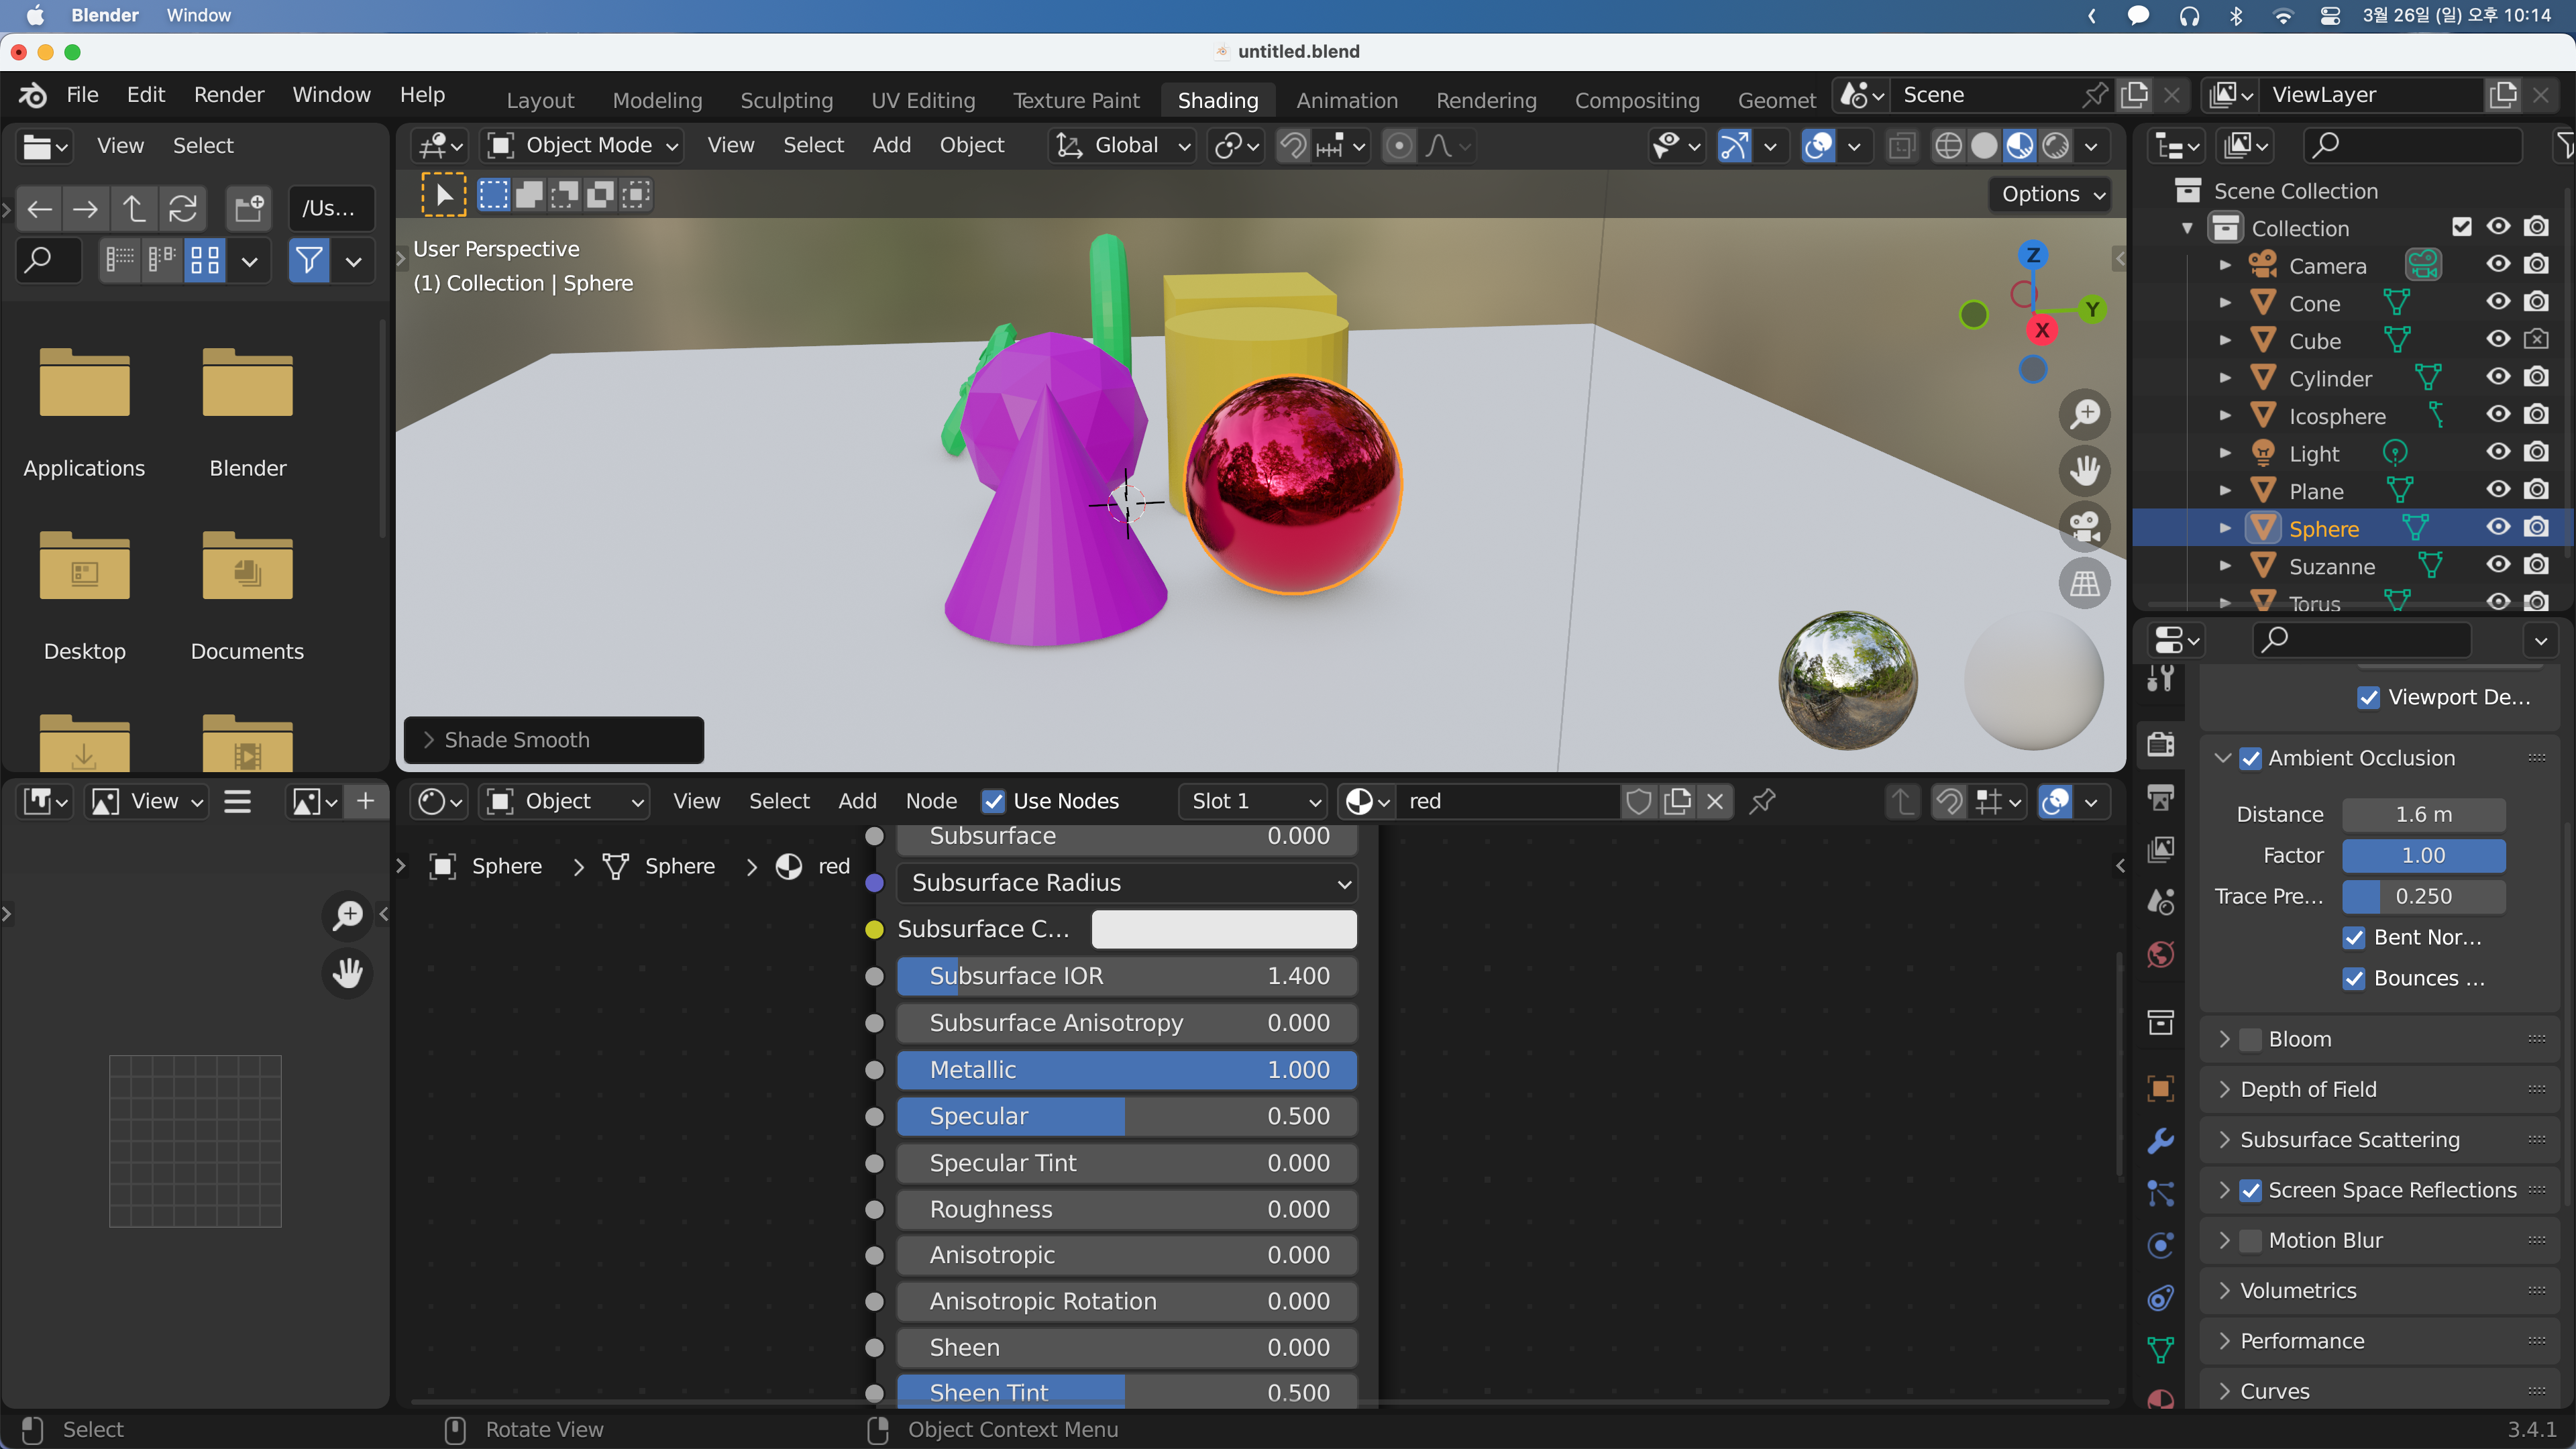The image size is (2576, 1449).
Task: Enable the Motion Blur checkbox
Action: click(2250, 1240)
